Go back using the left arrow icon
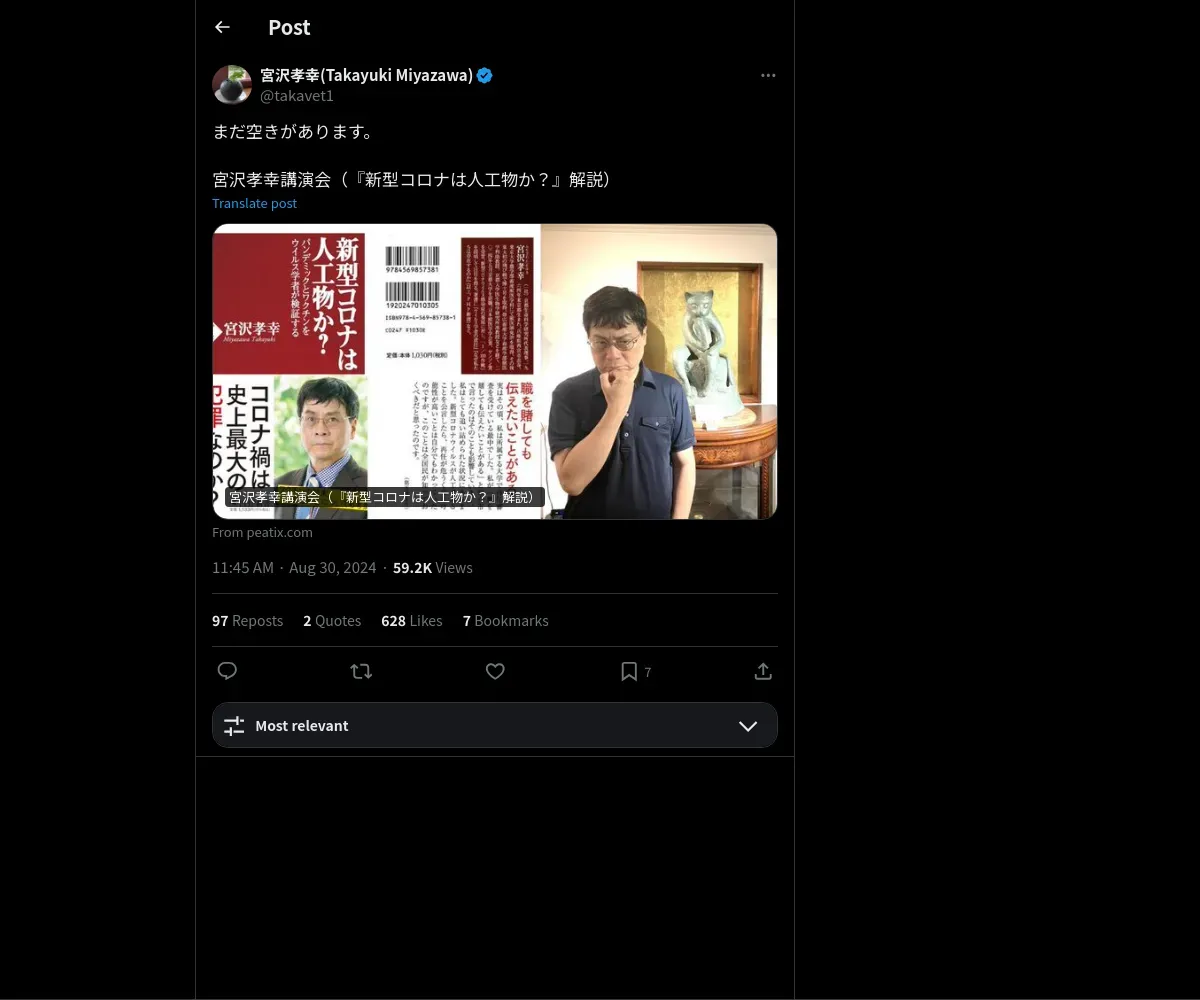This screenshot has height=1000, width=1200. pyautogui.click(x=222, y=27)
